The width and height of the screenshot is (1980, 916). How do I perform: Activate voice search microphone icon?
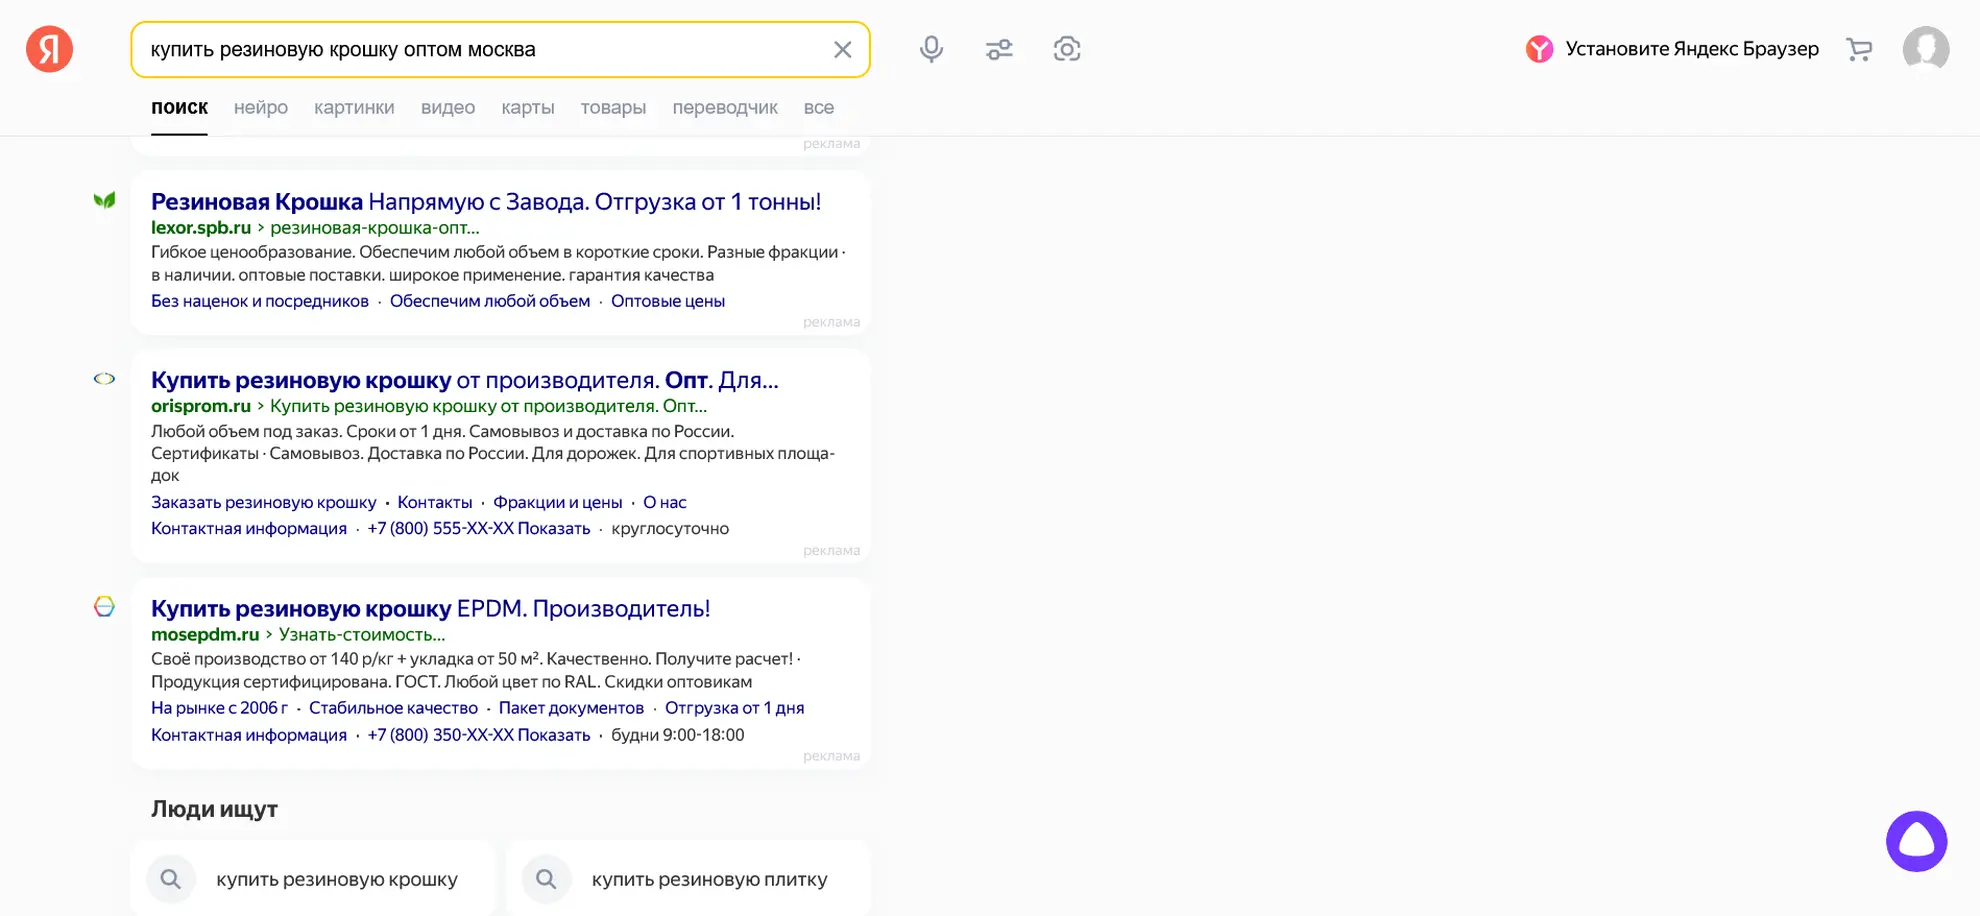[931, 49]
